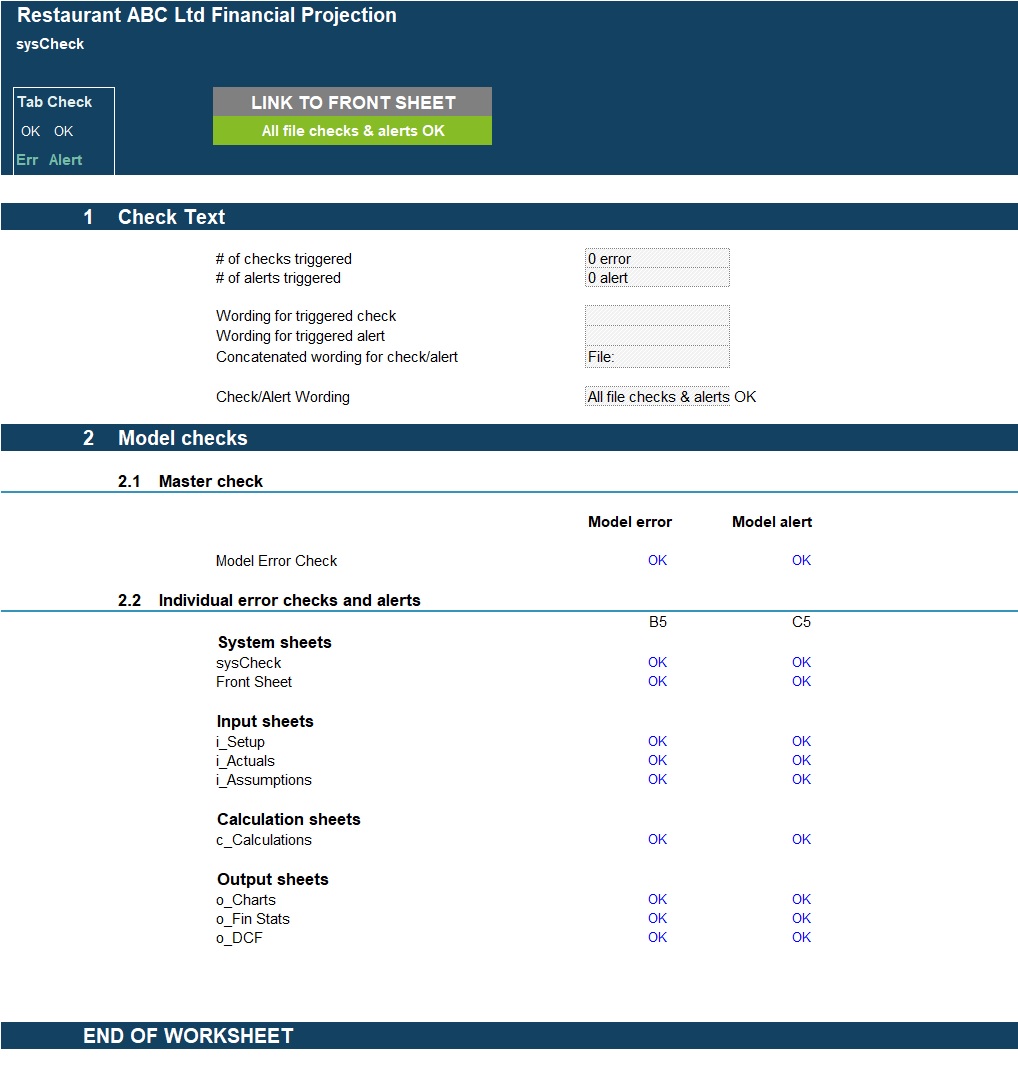This screenshot has width=1018, height=1070.
Task: Open the o_Charts error OK link
Action: pyautogui.click(x=658, y=899)
